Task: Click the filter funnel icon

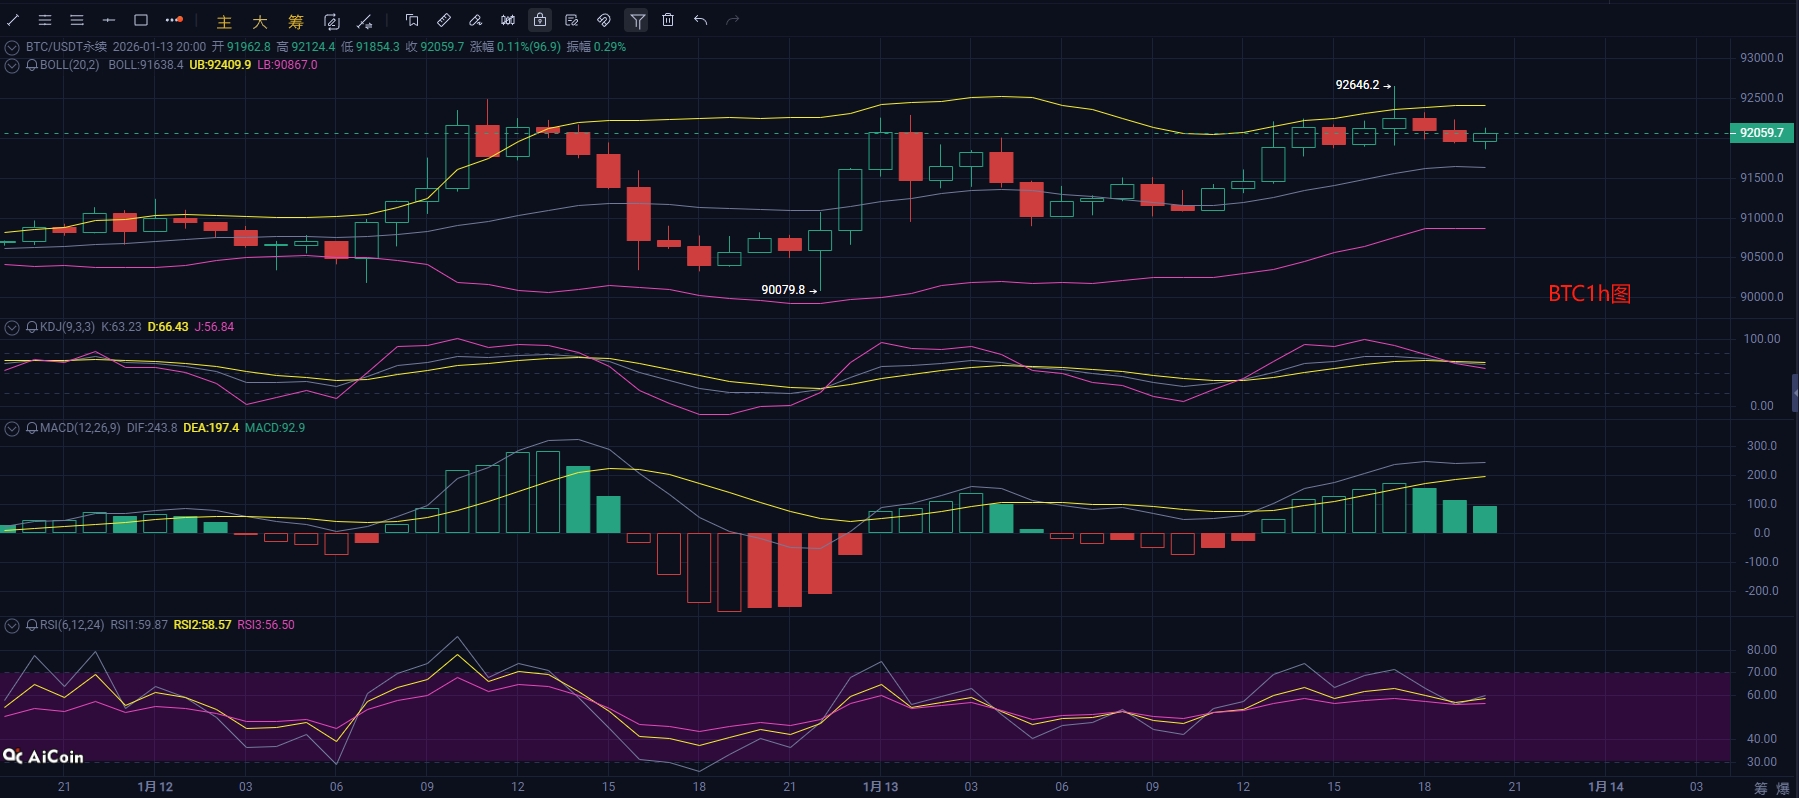Action: tap(636, 20)
